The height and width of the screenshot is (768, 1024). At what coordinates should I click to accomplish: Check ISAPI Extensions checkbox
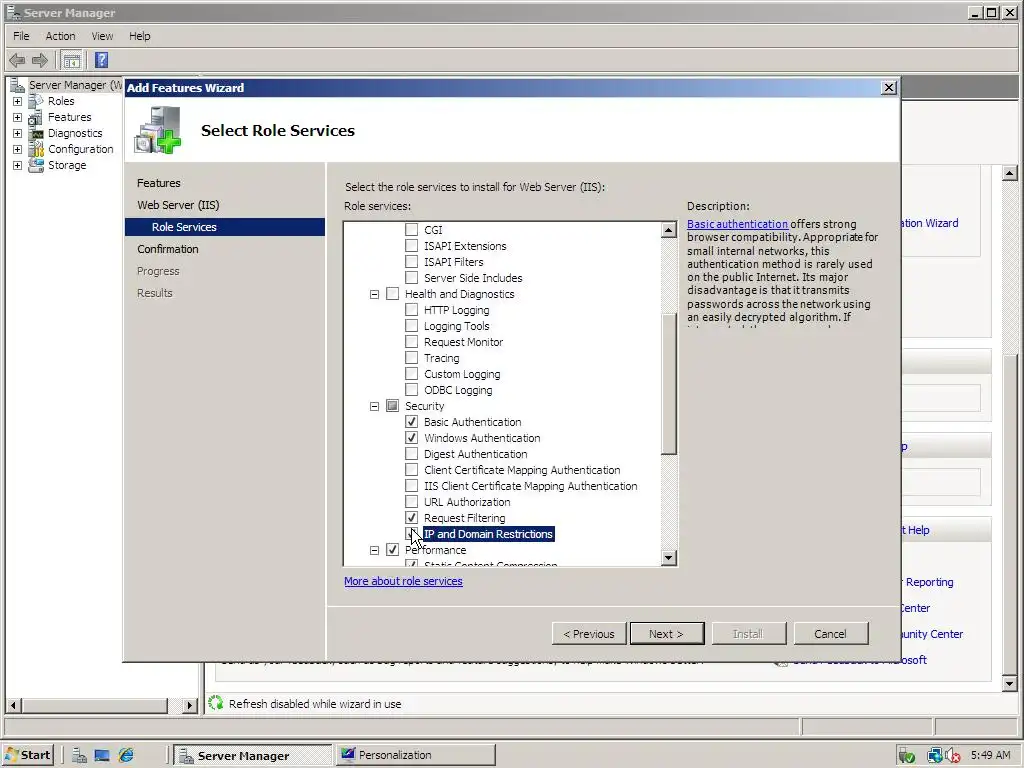tap(411, 246)
